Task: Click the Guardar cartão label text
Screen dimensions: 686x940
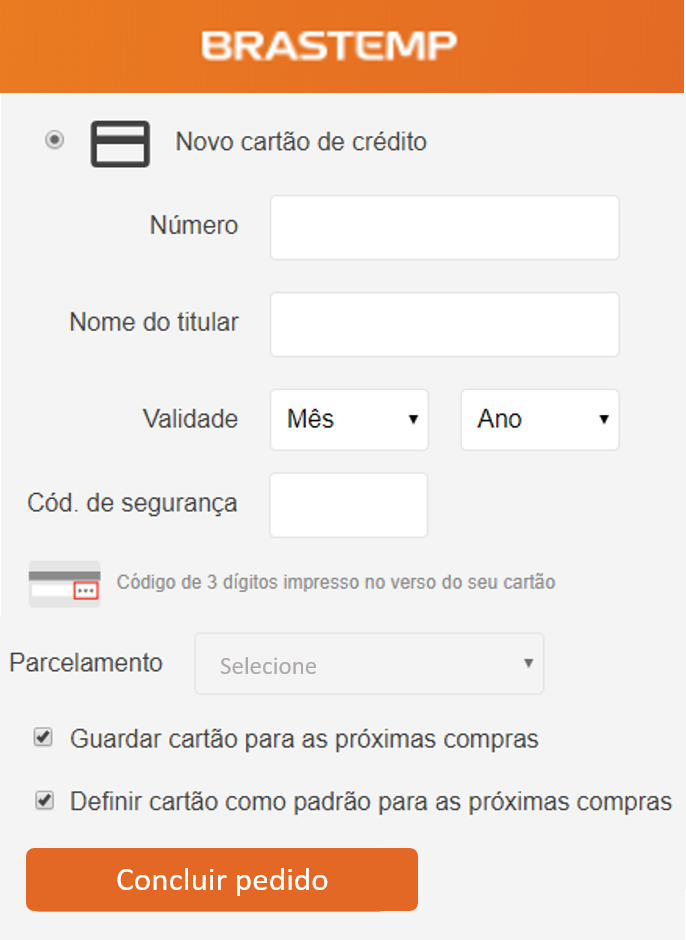Action: click(304, 739)
